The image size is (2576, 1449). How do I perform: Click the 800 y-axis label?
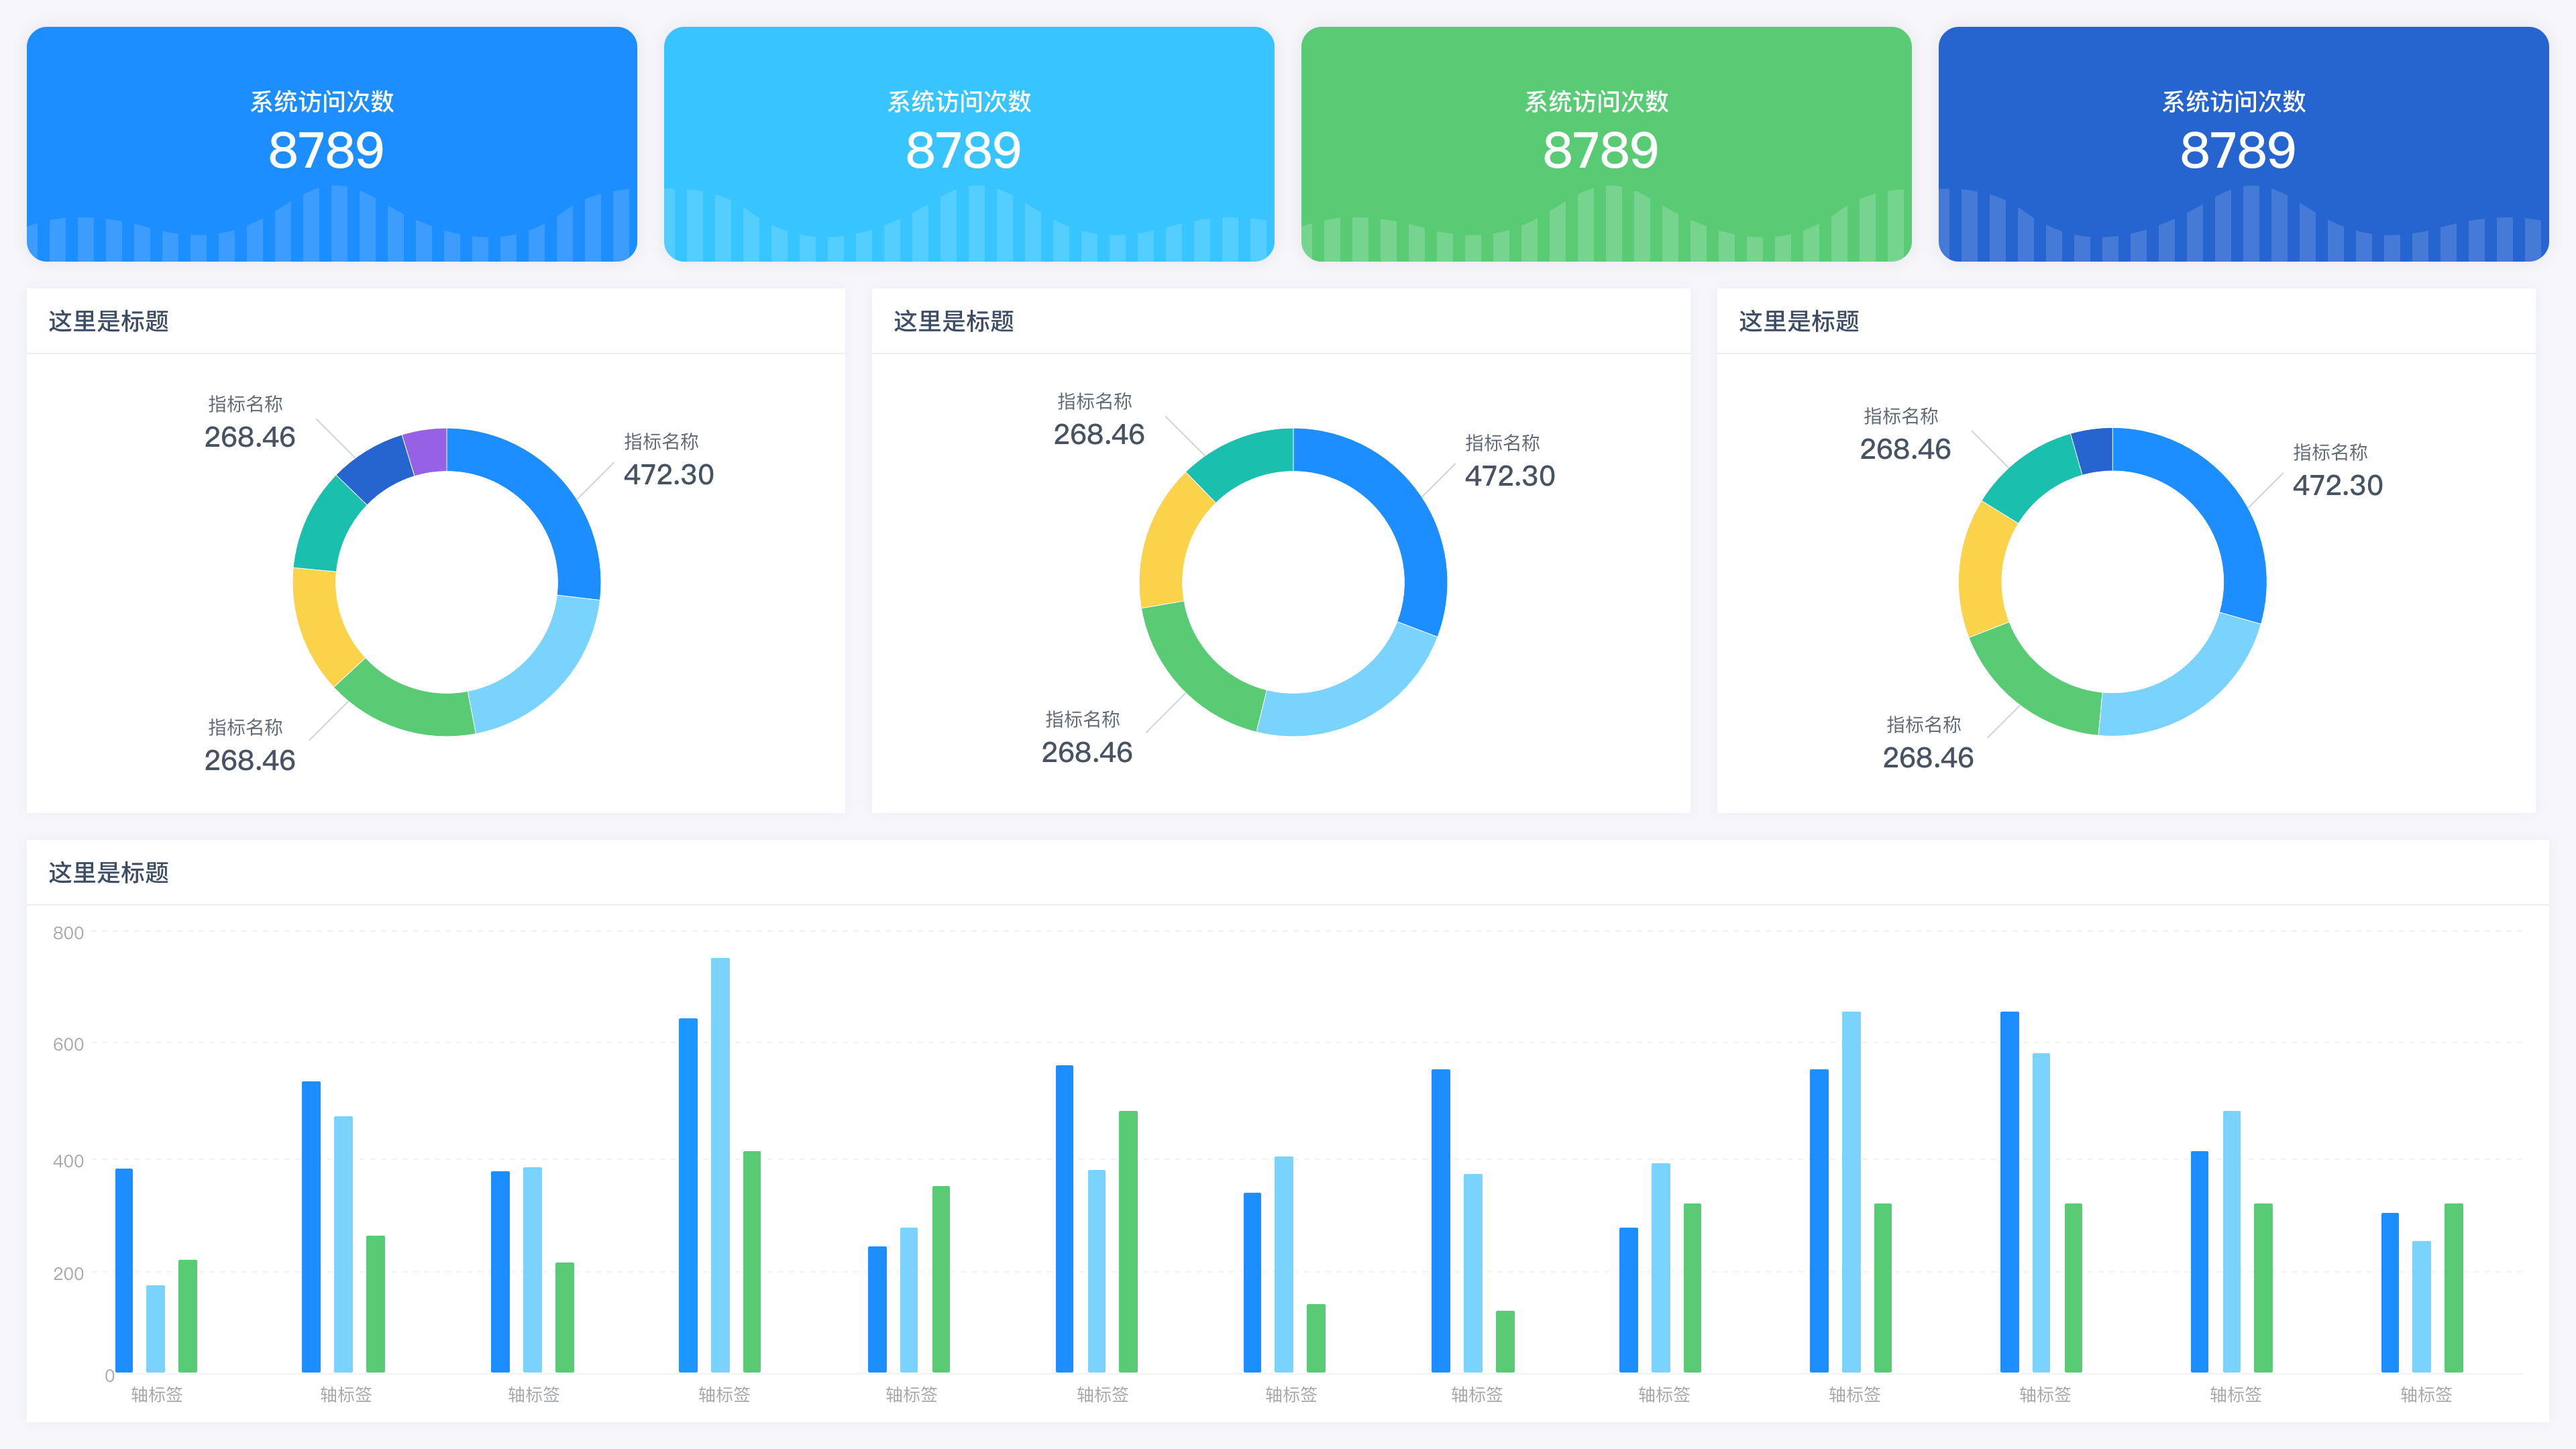point(68,933)
